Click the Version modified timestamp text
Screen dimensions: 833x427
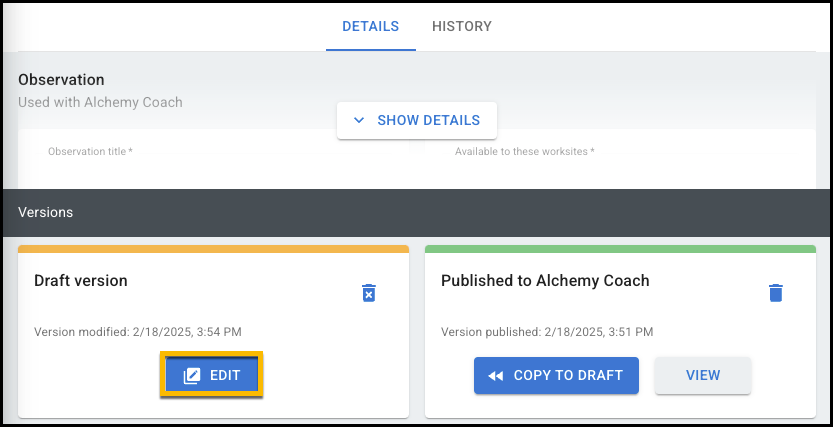pos(138,332)
